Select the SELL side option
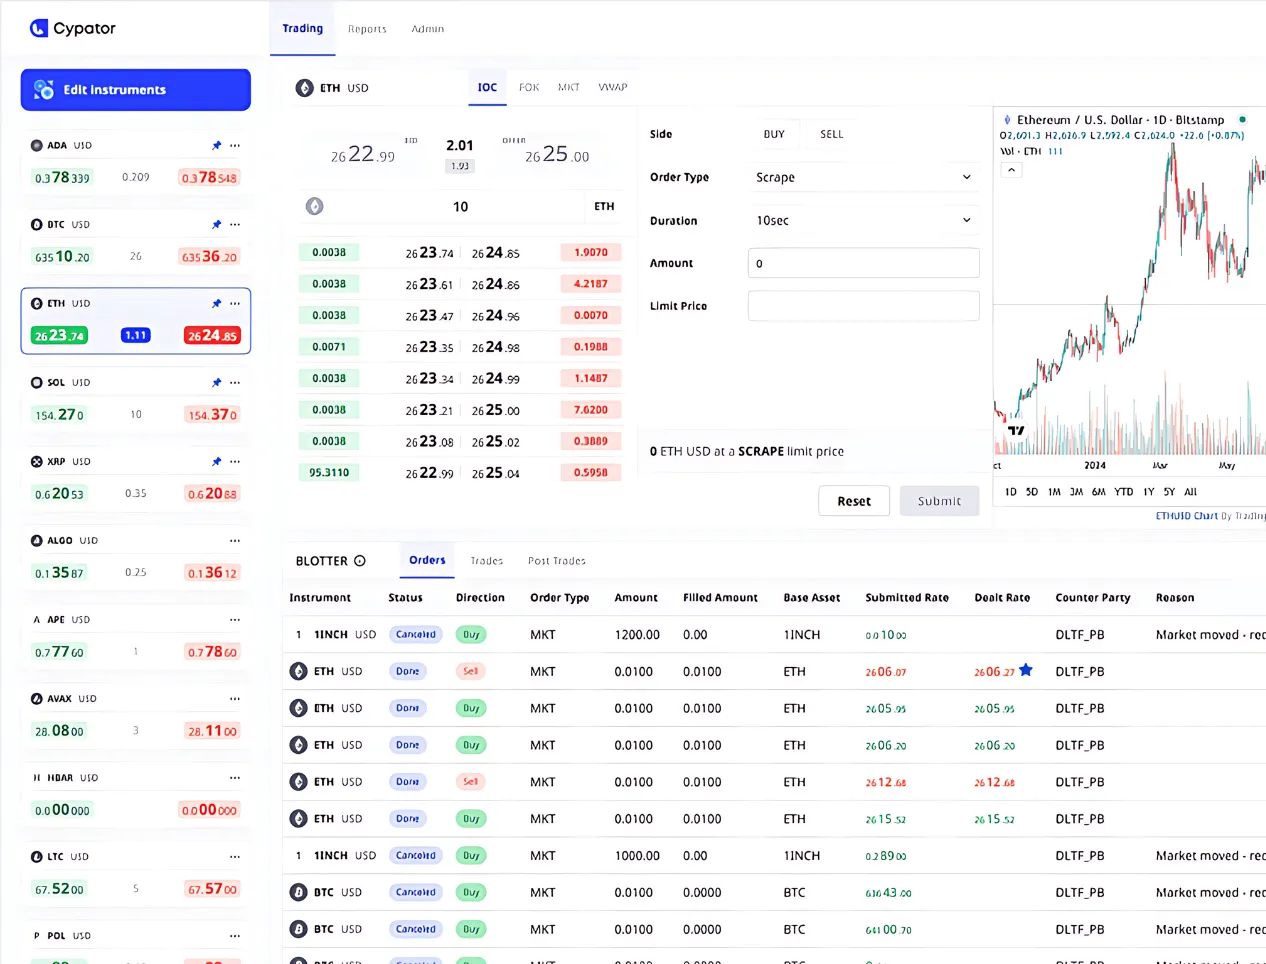The image size is (1266, 964). 832,134
